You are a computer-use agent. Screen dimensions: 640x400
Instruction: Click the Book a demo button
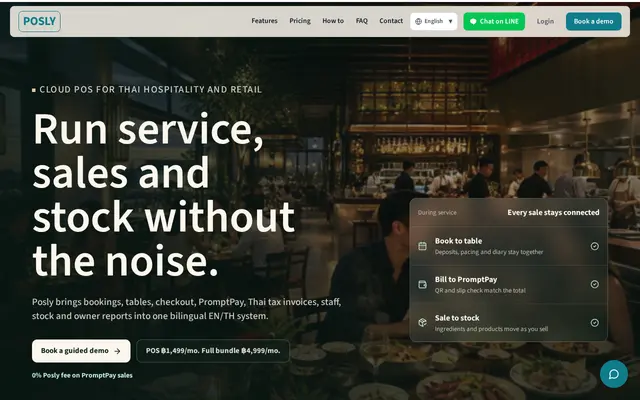593,22
